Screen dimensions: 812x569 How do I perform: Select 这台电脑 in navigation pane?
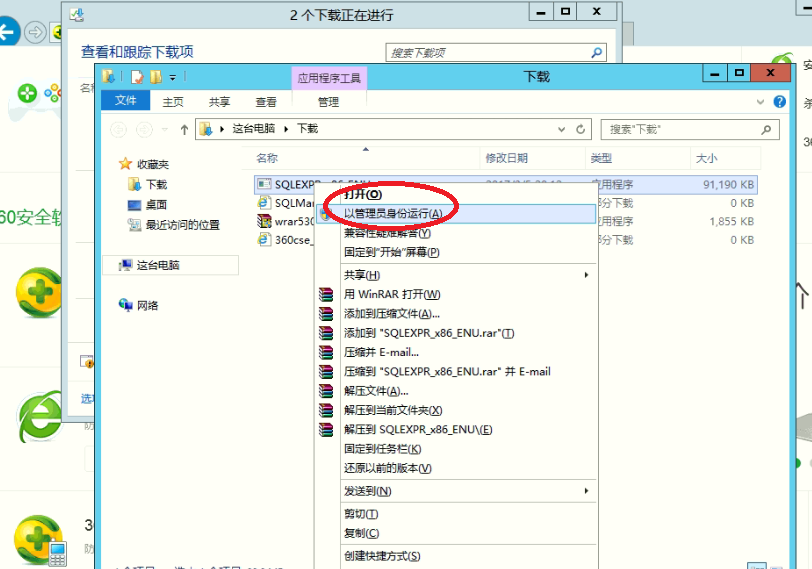(x=158, y=265)
